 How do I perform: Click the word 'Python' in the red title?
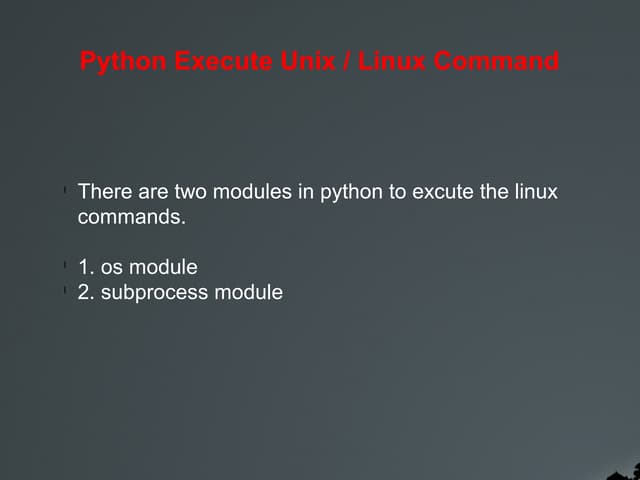pyautogui.click(x=123, y=62)
